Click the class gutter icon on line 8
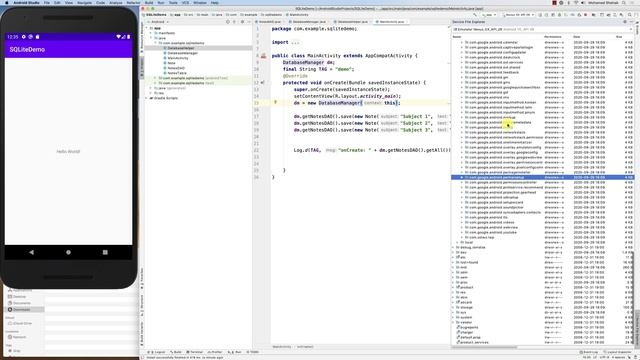This screenshot has height=360, width=640. [264, 56]
